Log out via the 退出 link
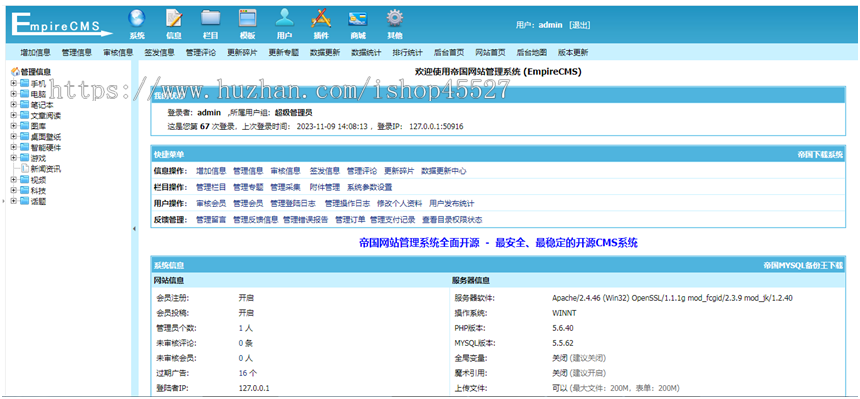Image resolution: width=860 pixels, height=399 pixels. (x=579, y=25)
